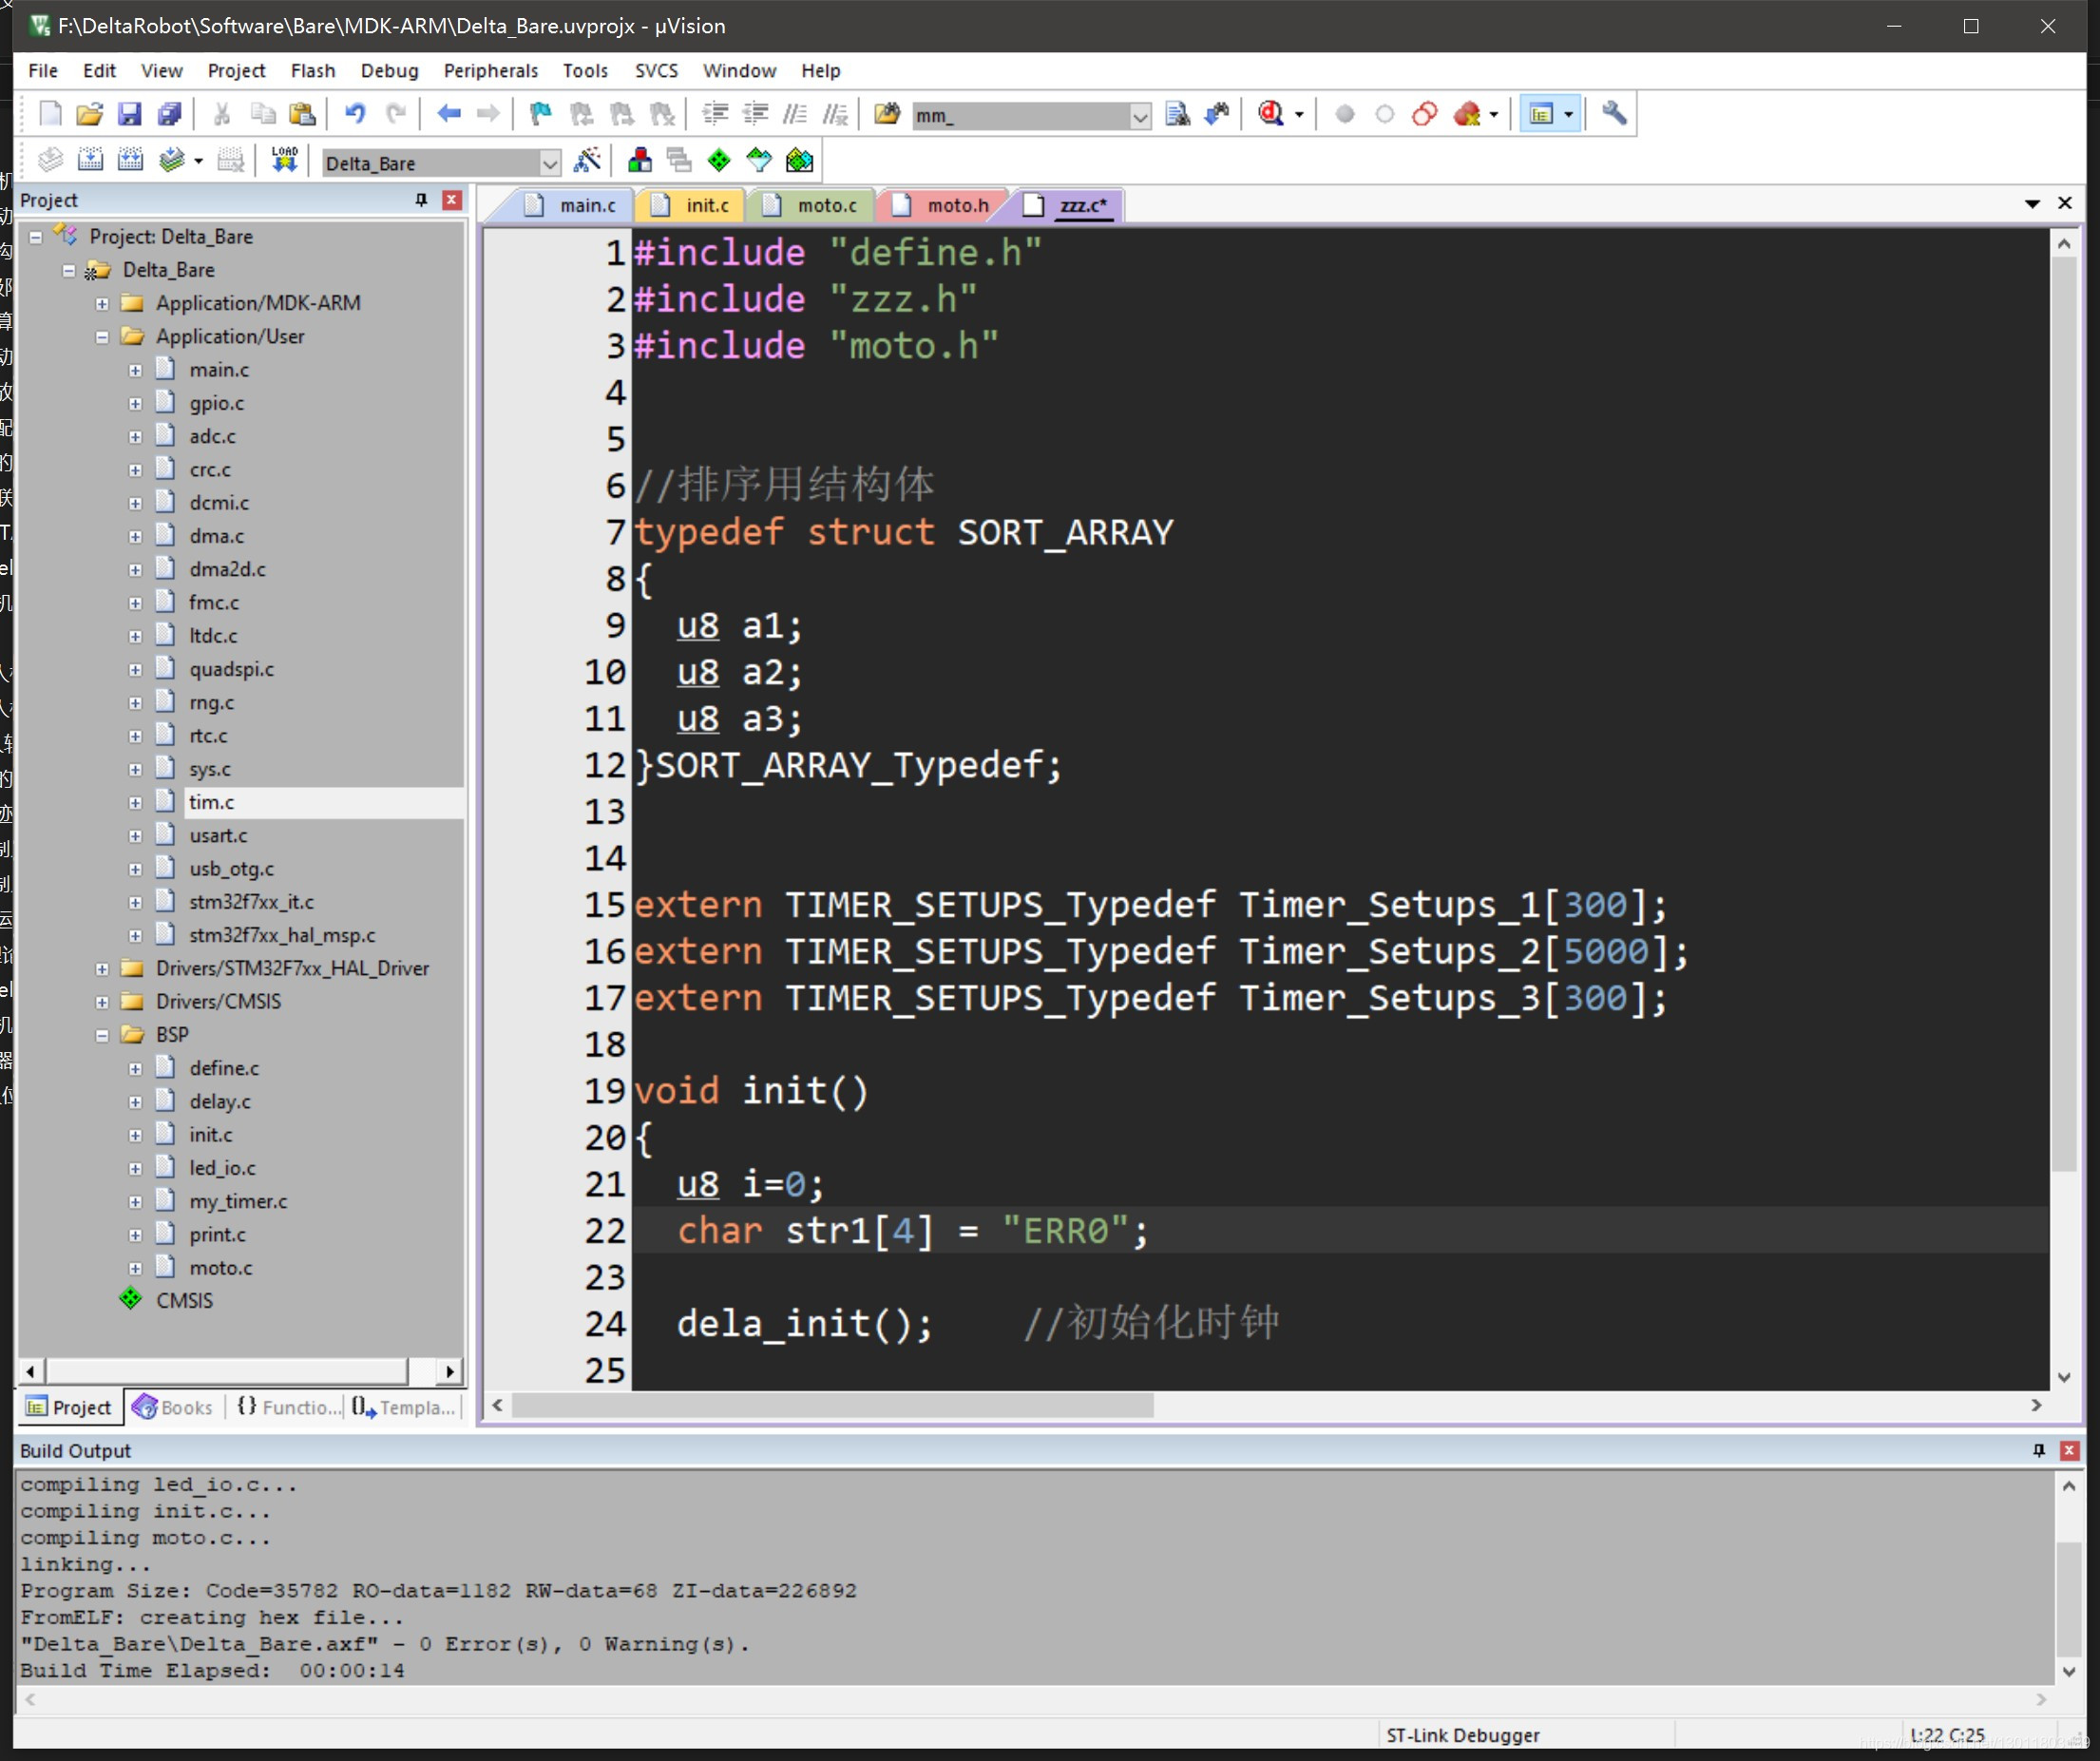This screenshot has width=2100, height=1761.
Task: Open the Templates tab in the project pane
Action: (404, 1407)
